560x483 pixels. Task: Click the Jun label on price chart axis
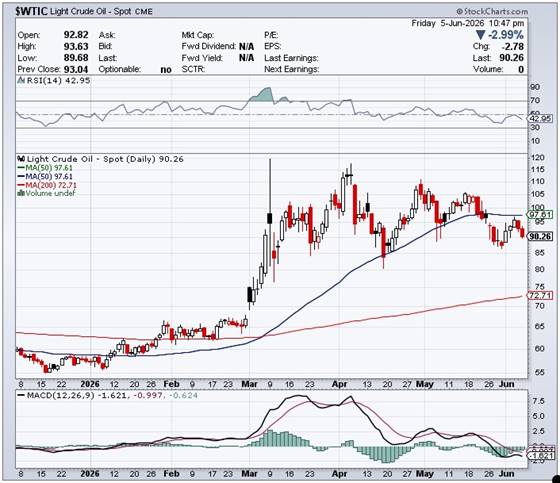tap(506, 384)
